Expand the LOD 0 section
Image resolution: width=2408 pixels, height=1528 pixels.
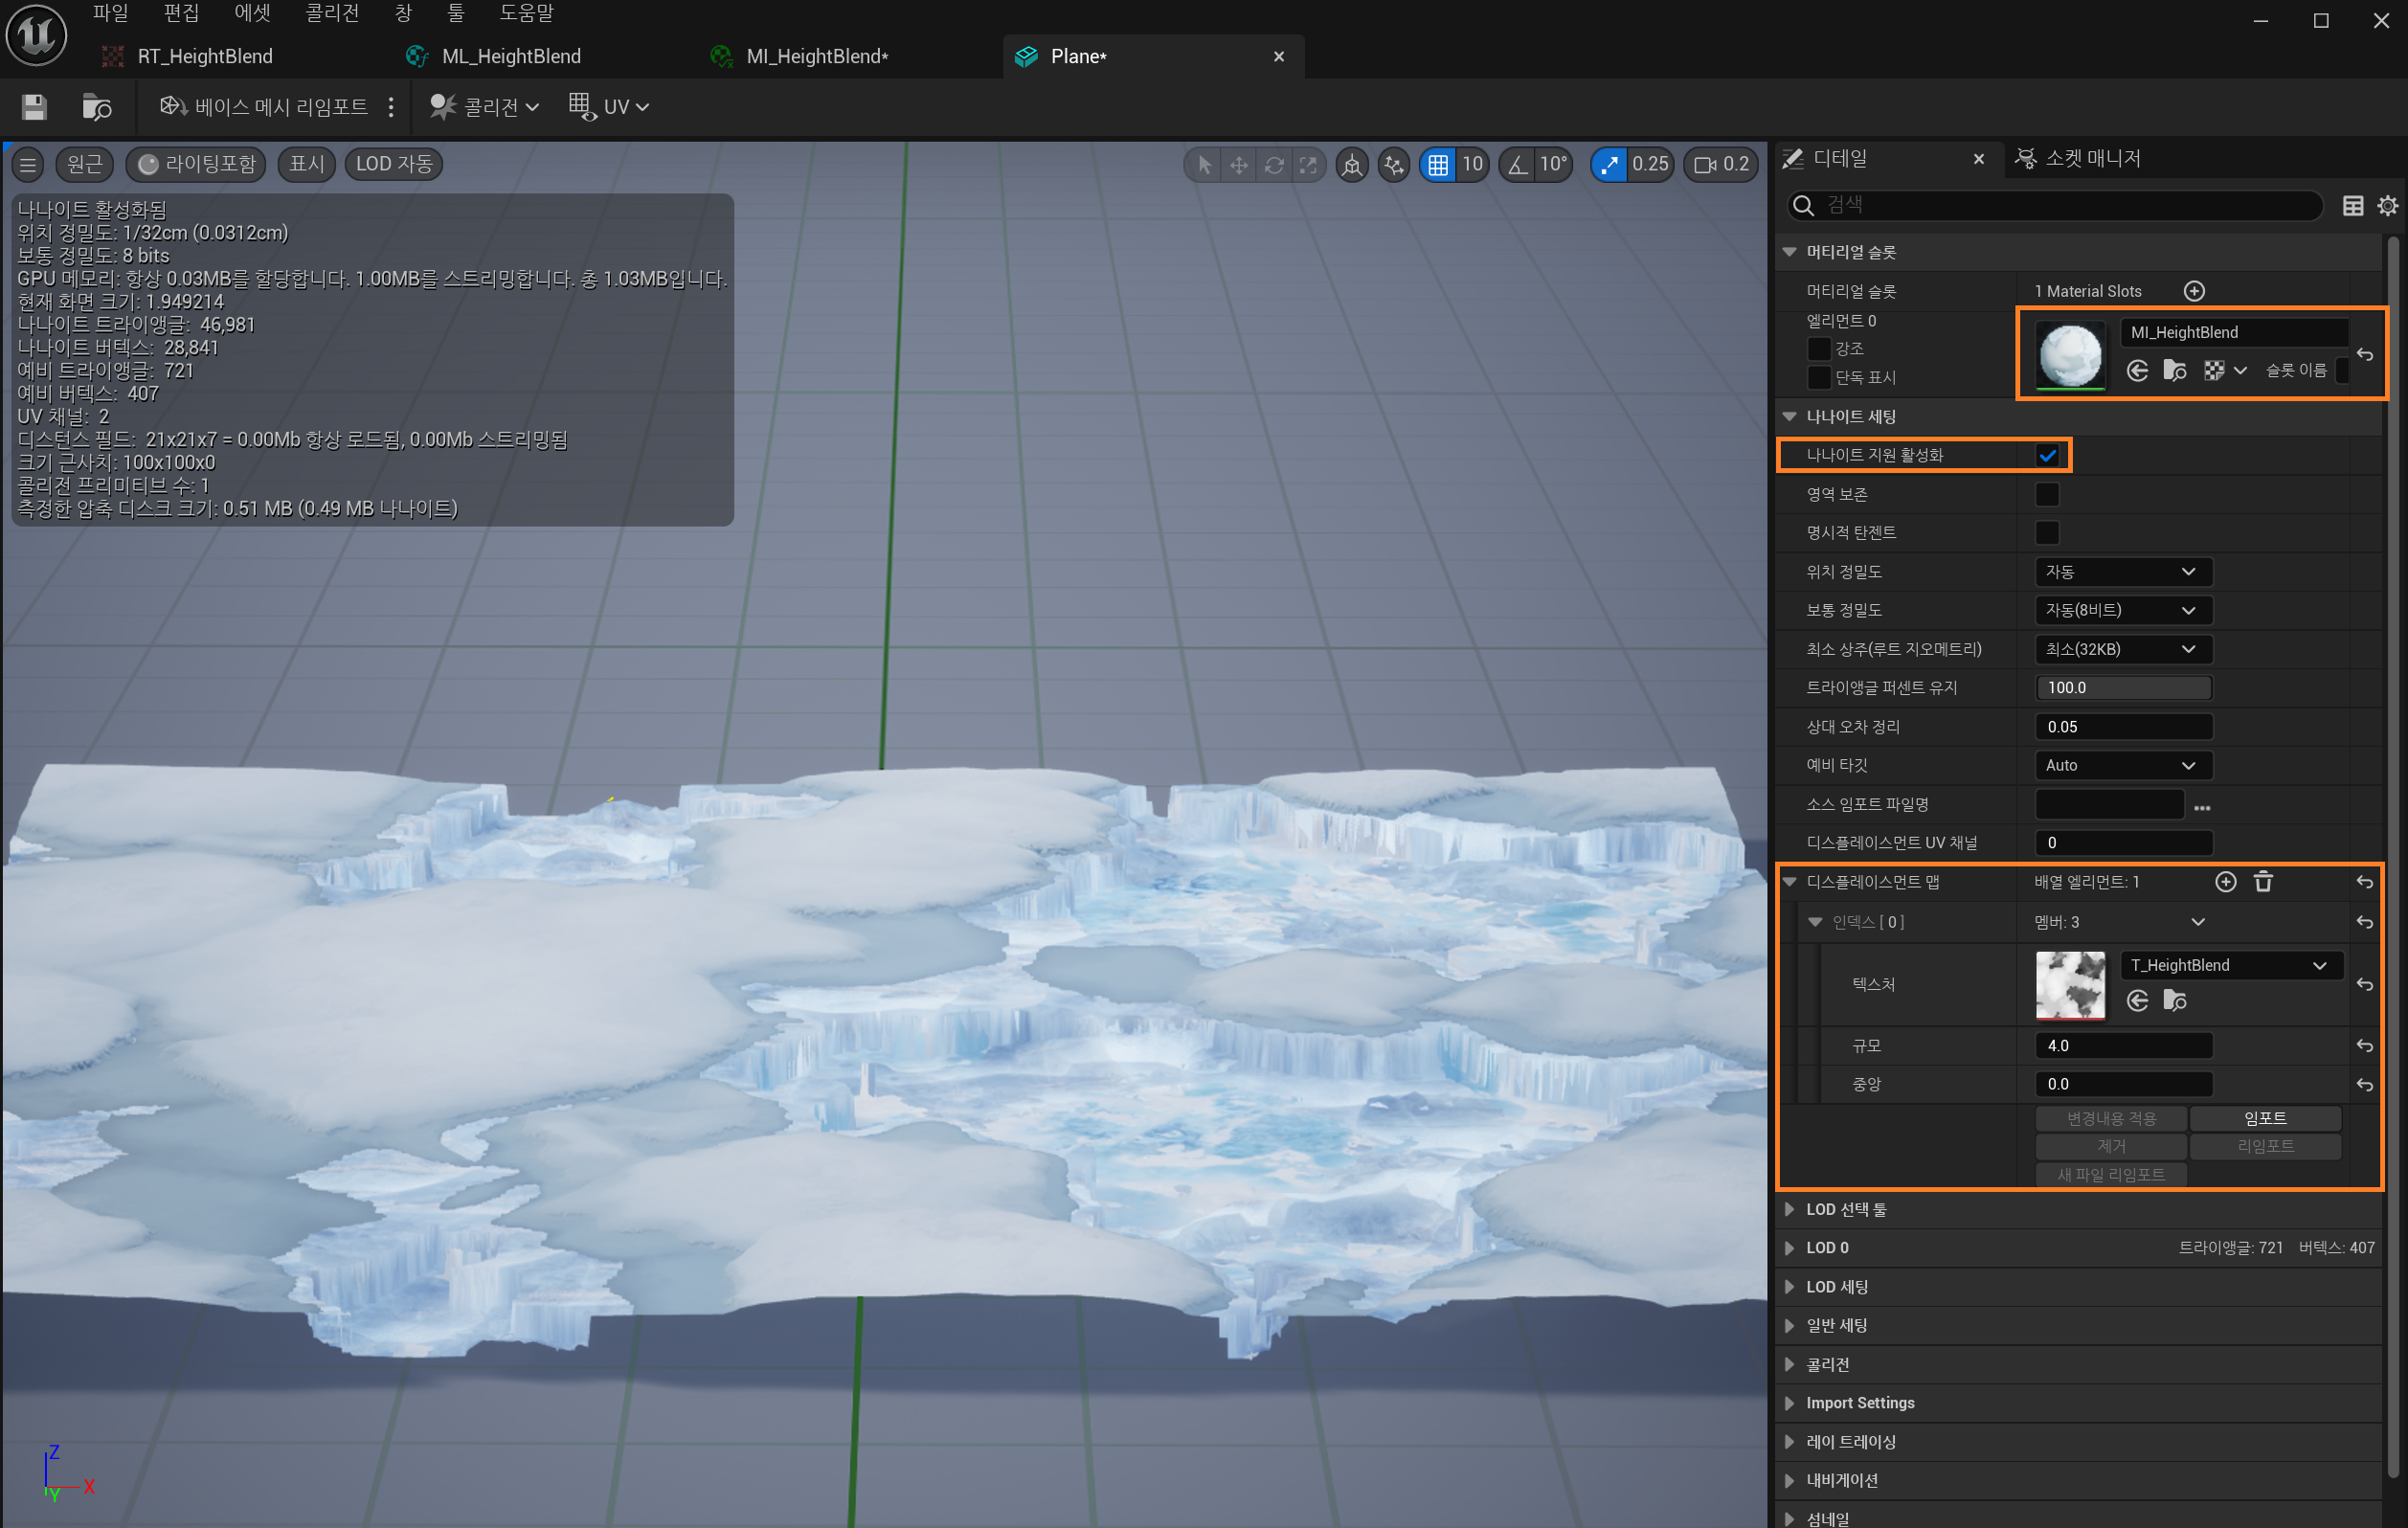pos(1790,1248)
